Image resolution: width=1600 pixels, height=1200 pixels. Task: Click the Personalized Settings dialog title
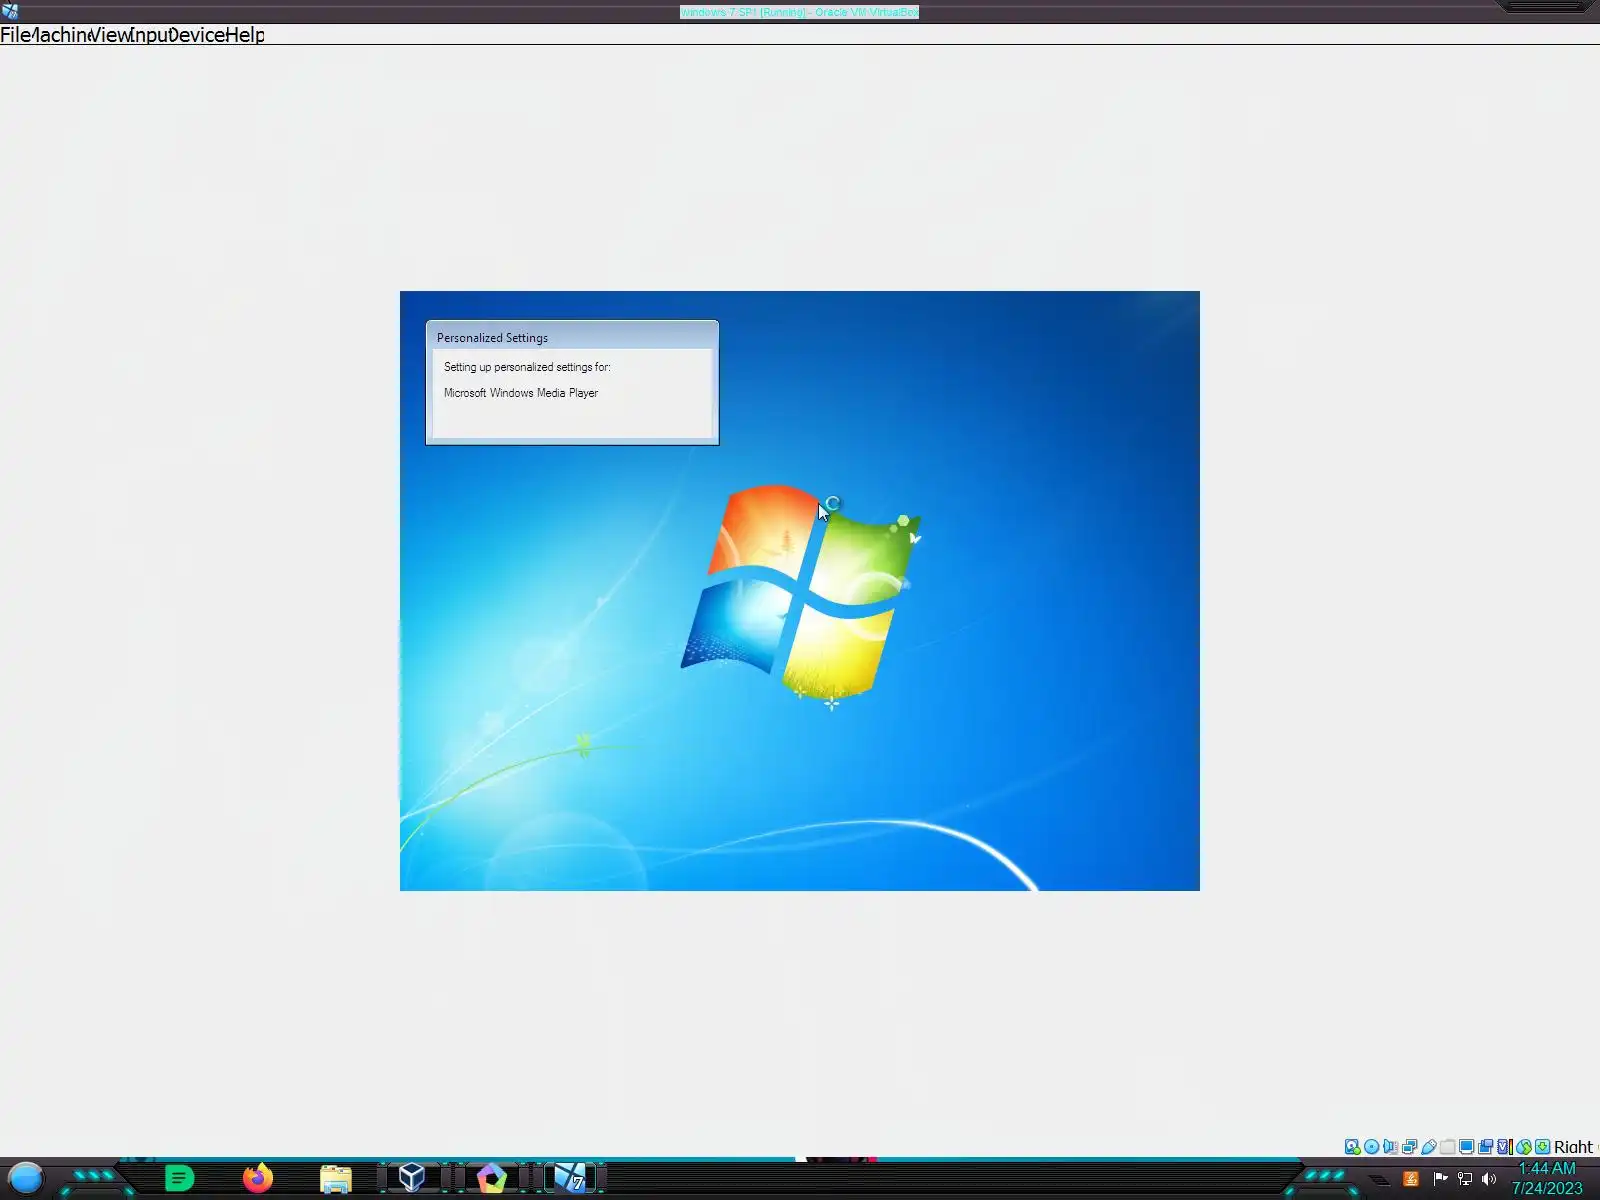tap(492, 338)
